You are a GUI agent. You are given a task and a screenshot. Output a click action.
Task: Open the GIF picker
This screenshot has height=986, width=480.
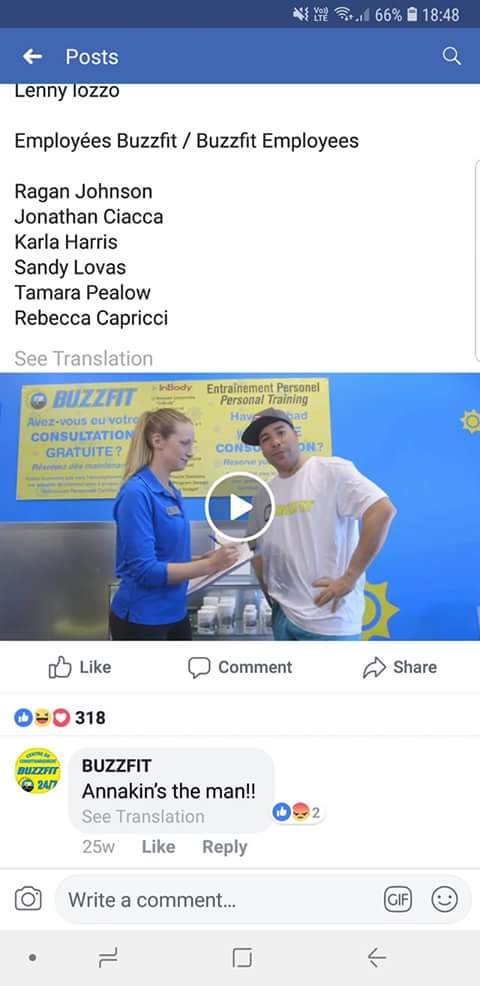pos(398,900)
